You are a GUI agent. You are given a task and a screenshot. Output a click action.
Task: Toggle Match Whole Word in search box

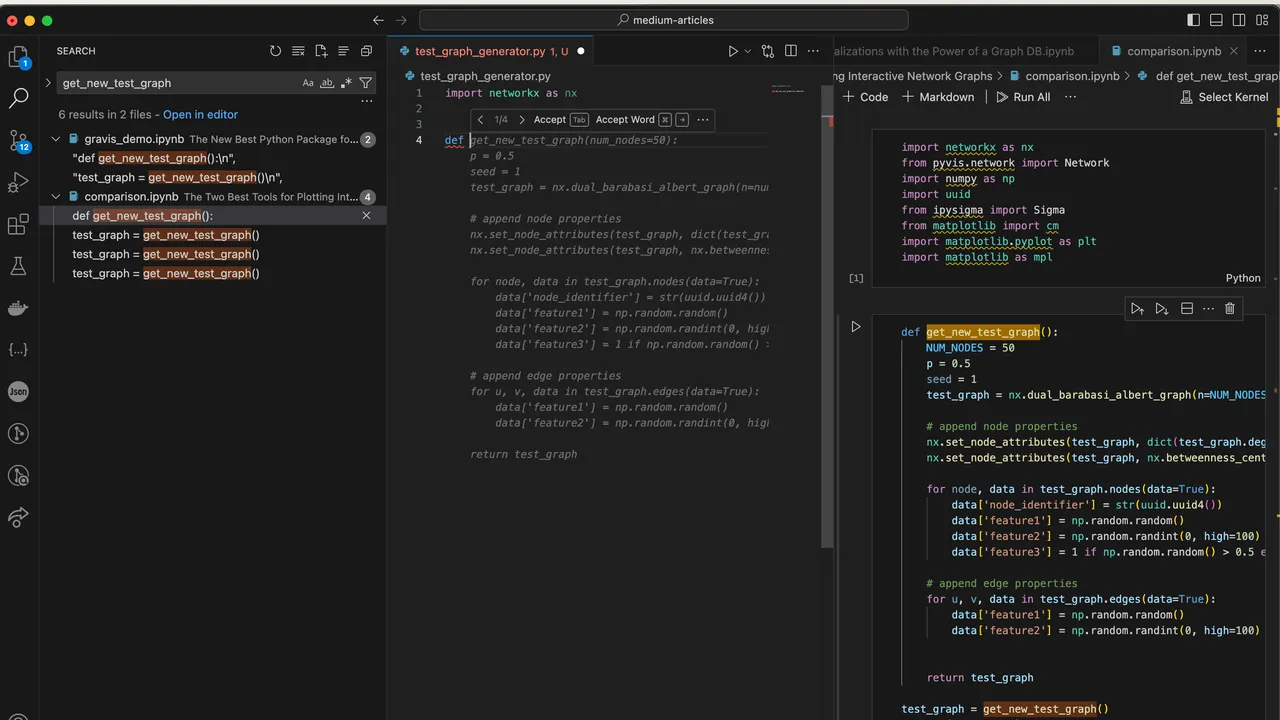(x=327, y=83)
